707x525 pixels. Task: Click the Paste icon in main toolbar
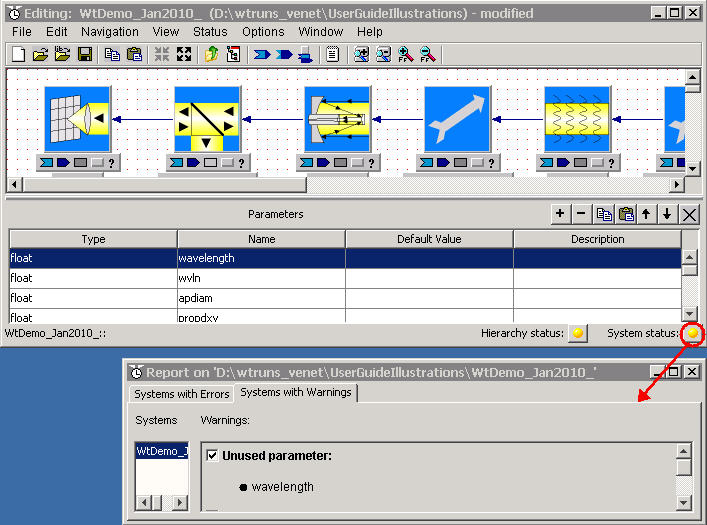[134, 55]
